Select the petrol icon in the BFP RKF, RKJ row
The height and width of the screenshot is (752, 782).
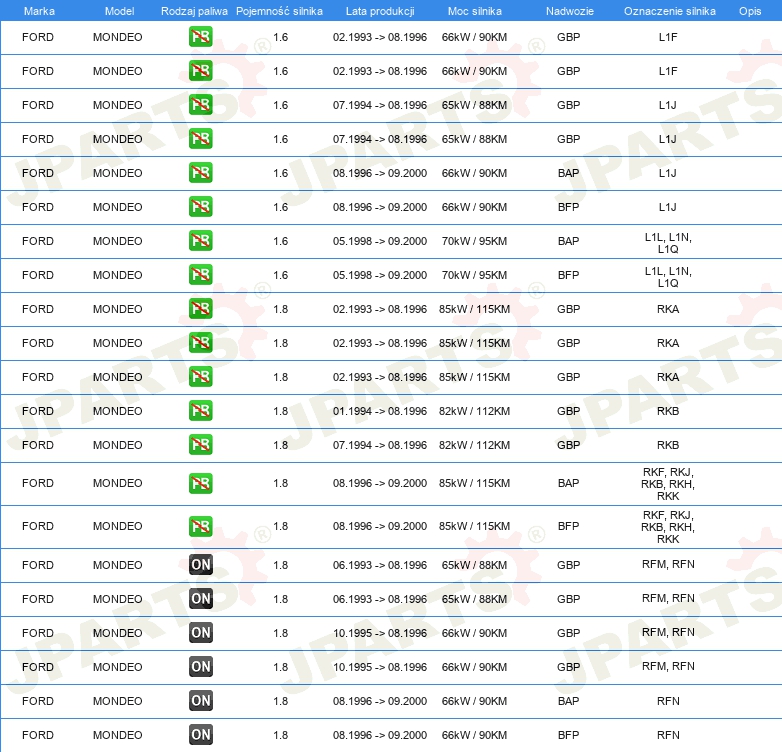pyautogui.click(x=200, y=526)
